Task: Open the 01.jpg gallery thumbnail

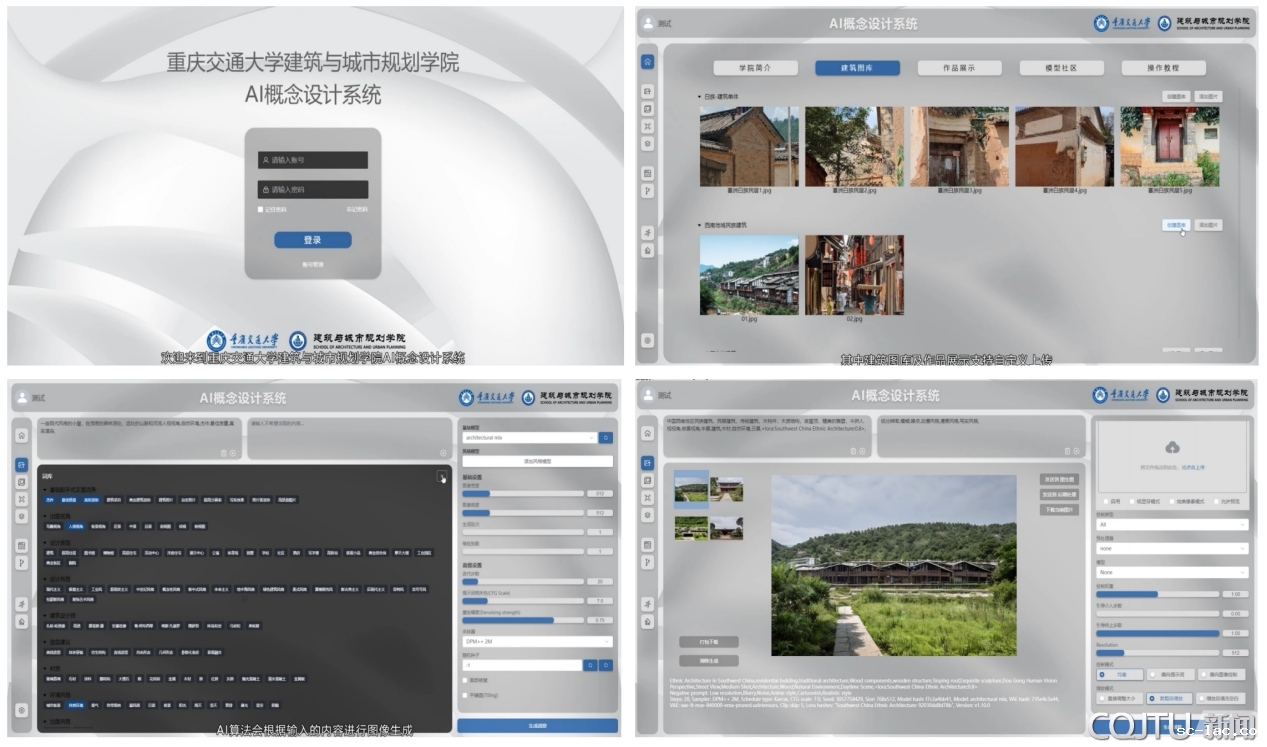Action: pos(749,275)
